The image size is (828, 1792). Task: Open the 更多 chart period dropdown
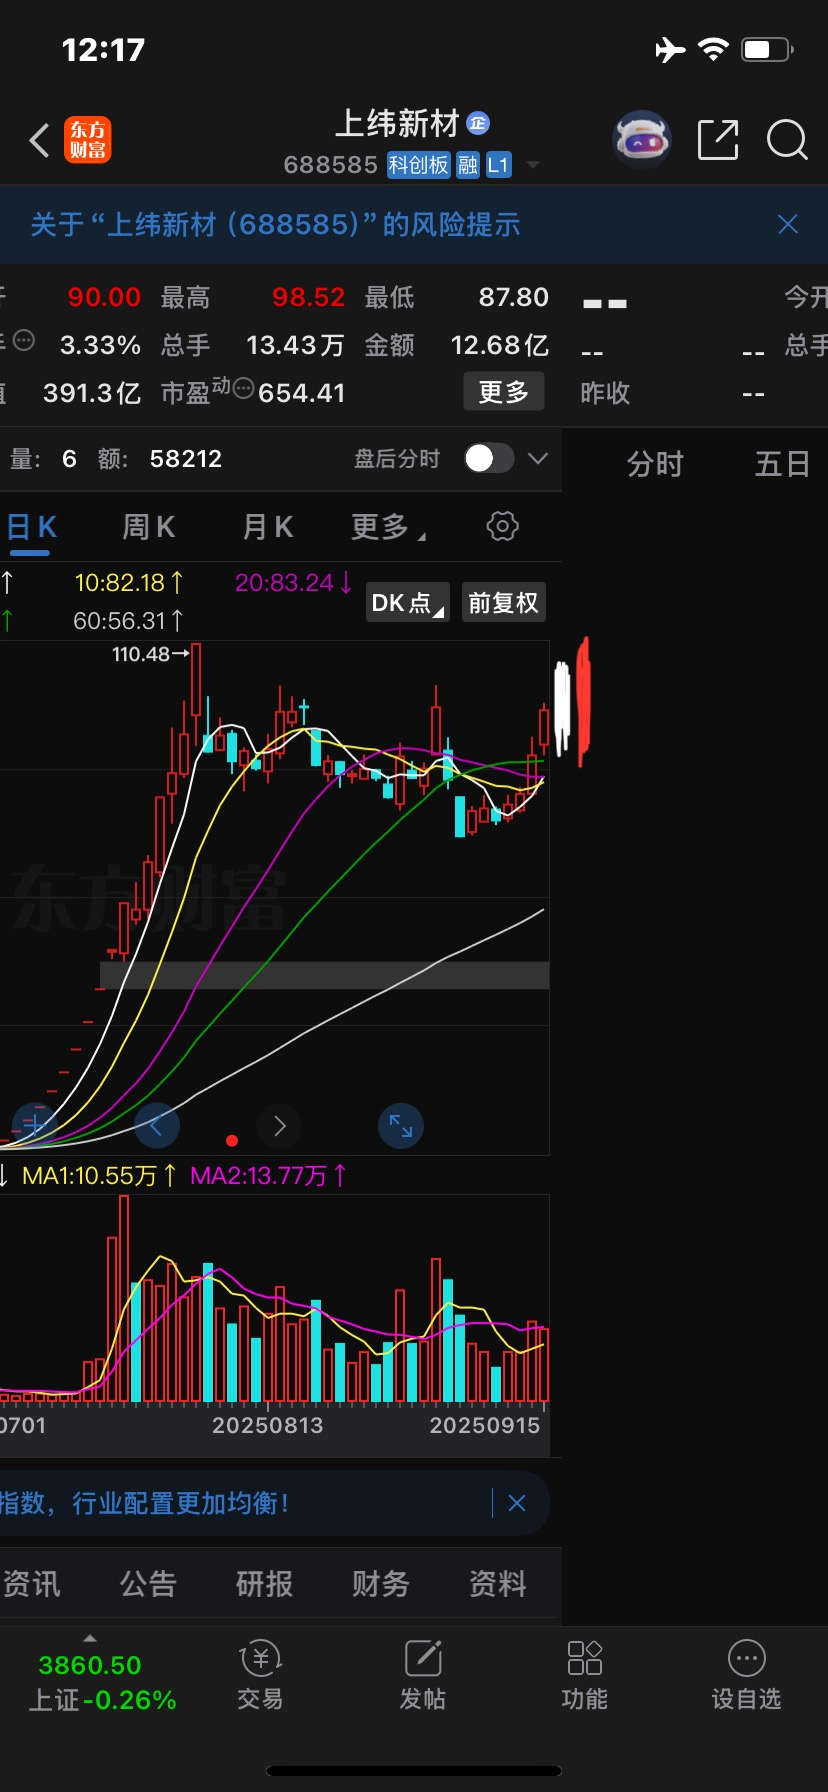pyautogui.click(x=388, y=527)
